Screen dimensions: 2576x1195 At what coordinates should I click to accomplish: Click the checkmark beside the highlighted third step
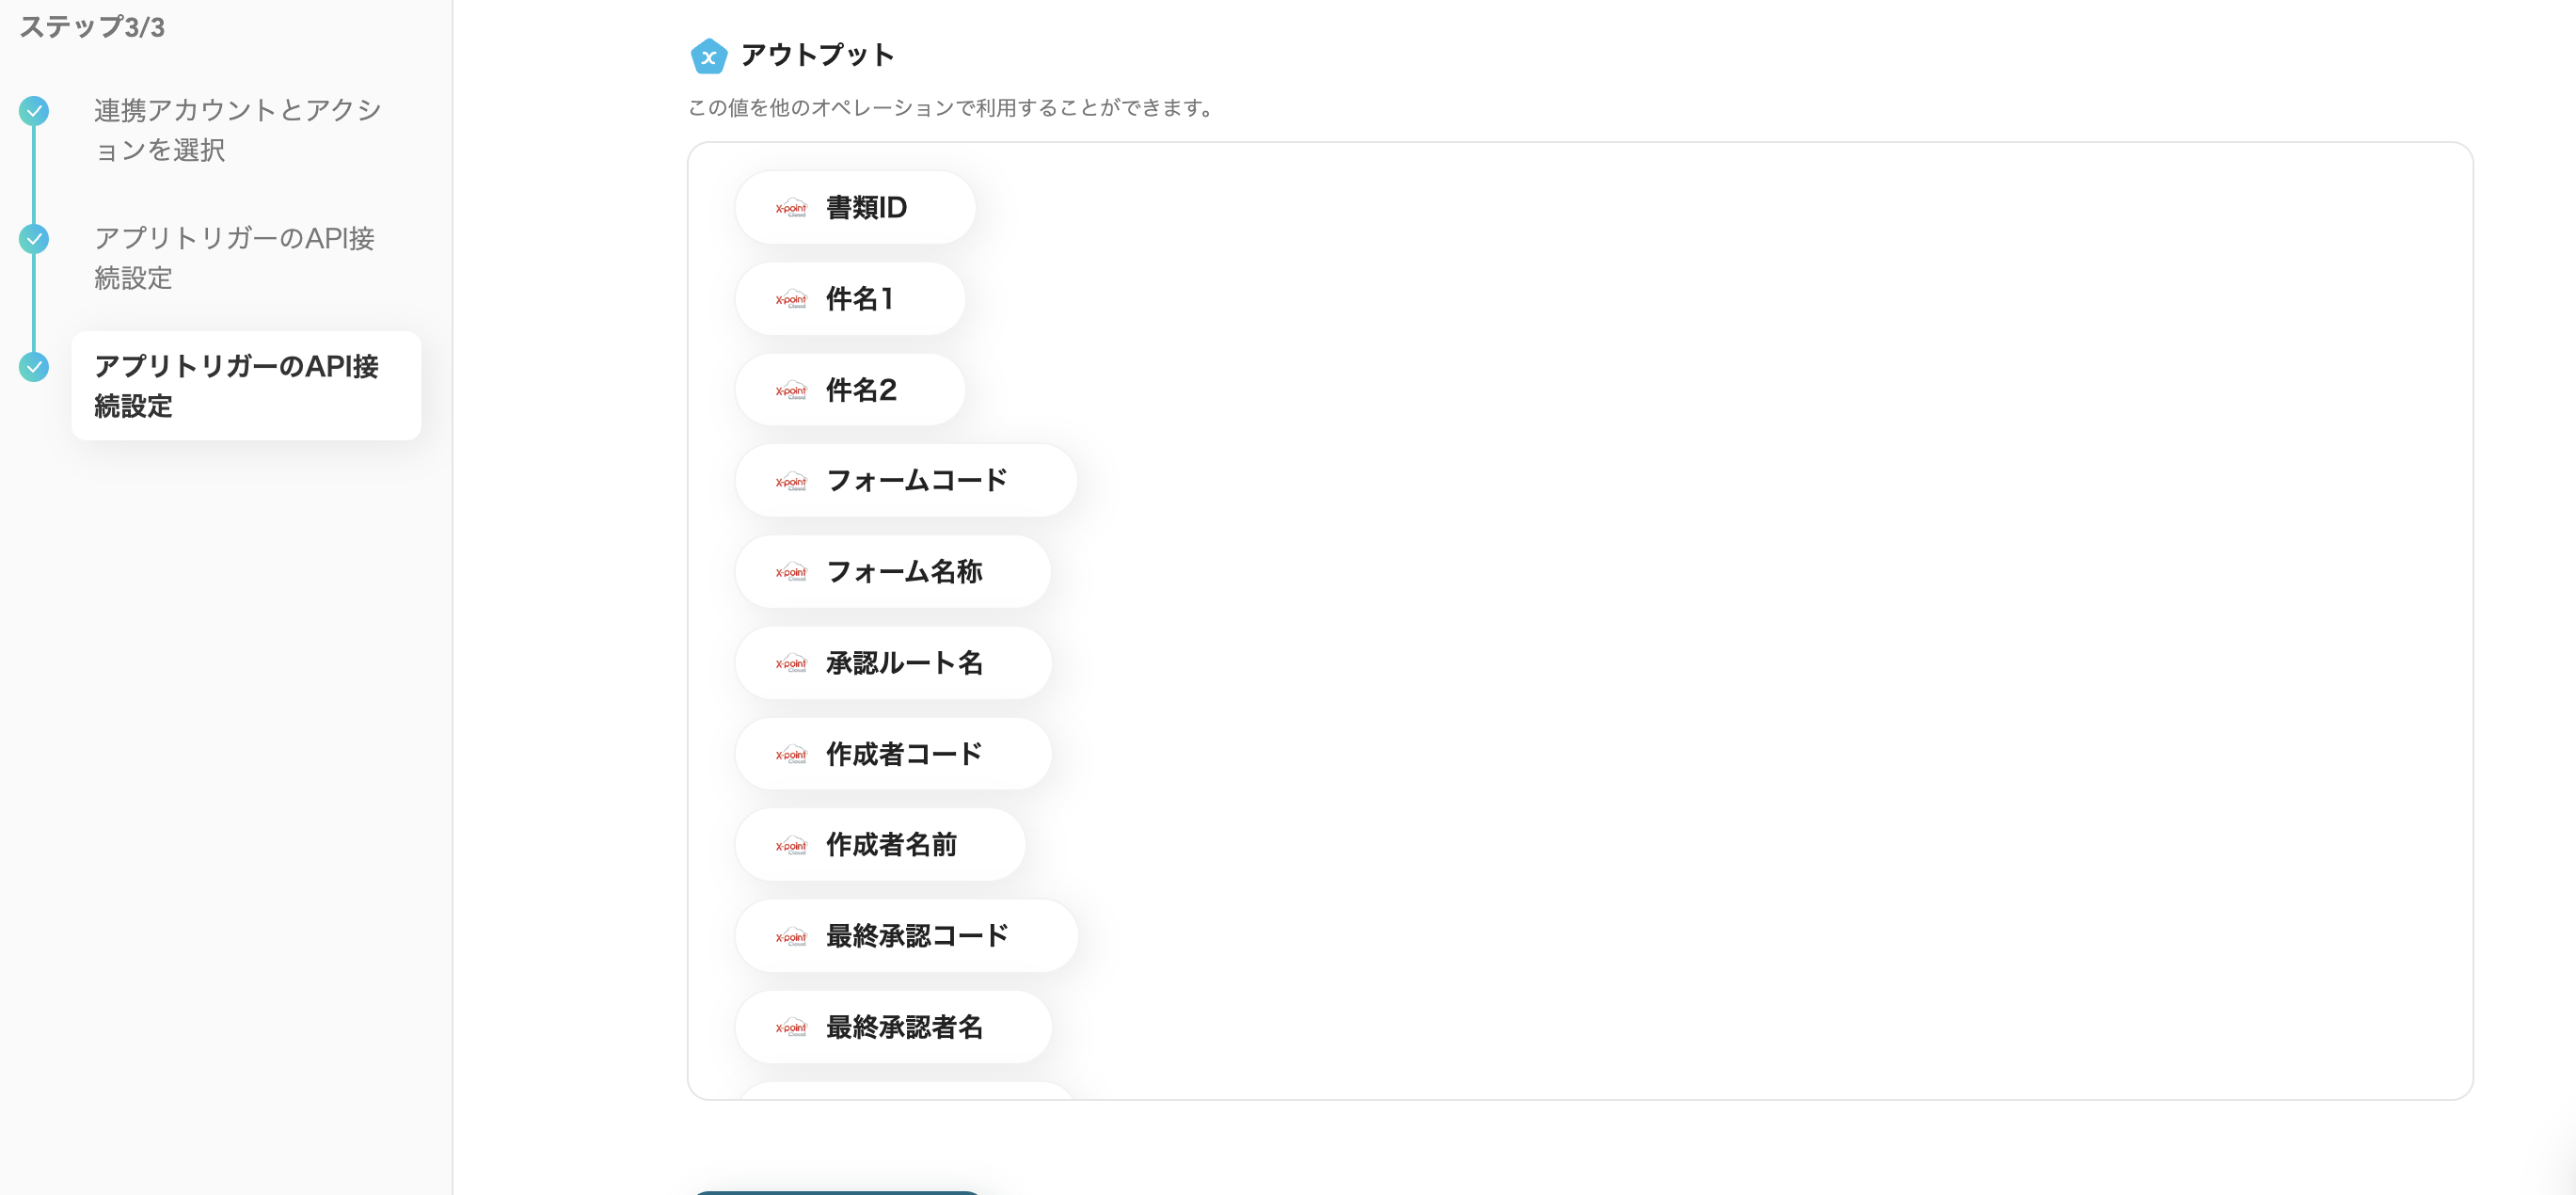34,367
